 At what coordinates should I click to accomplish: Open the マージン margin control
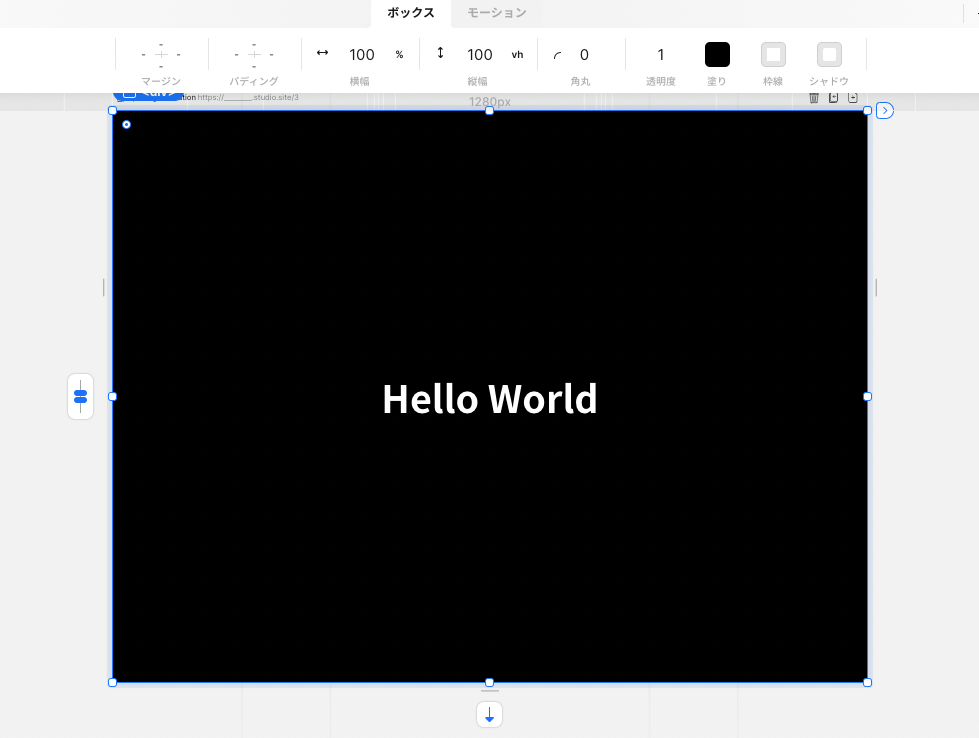coord(161,55)
